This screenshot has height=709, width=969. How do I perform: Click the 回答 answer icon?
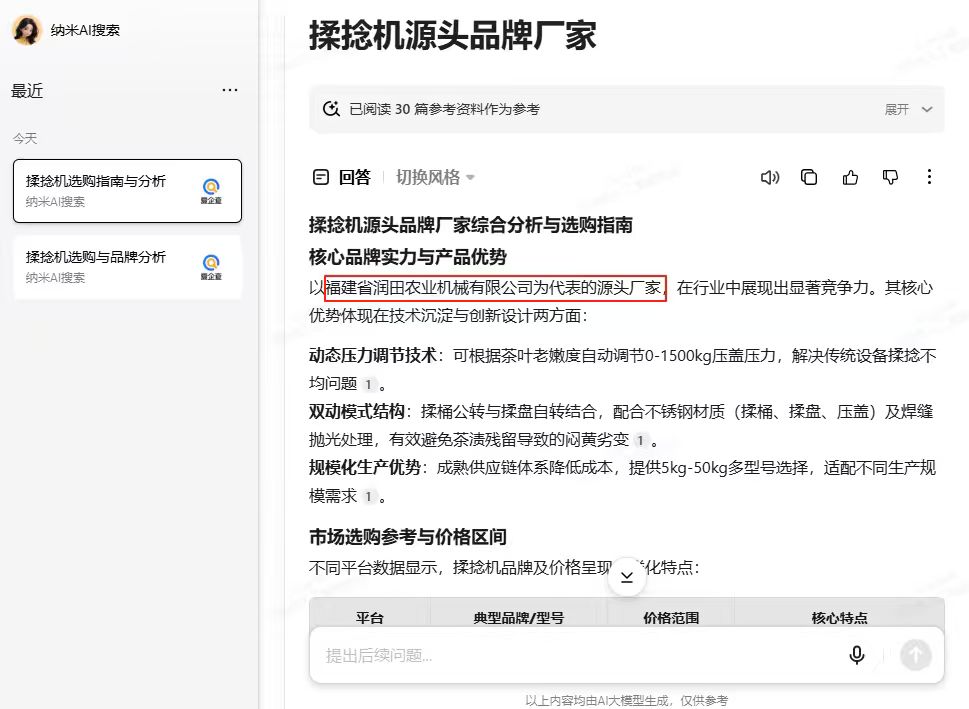[x=321, y=177]
